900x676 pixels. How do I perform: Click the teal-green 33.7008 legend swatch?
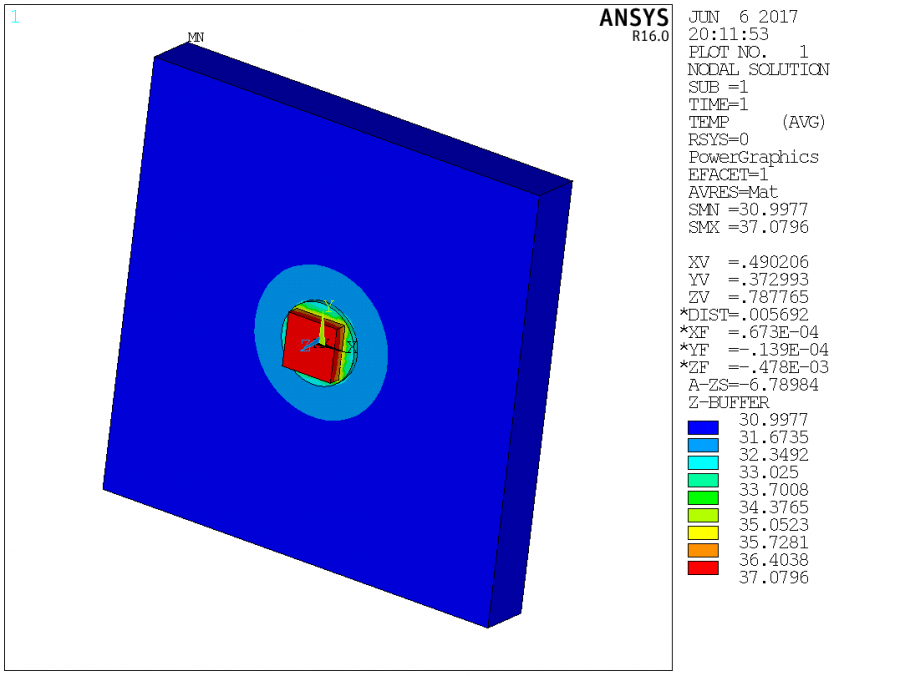[x=703, y=480]
